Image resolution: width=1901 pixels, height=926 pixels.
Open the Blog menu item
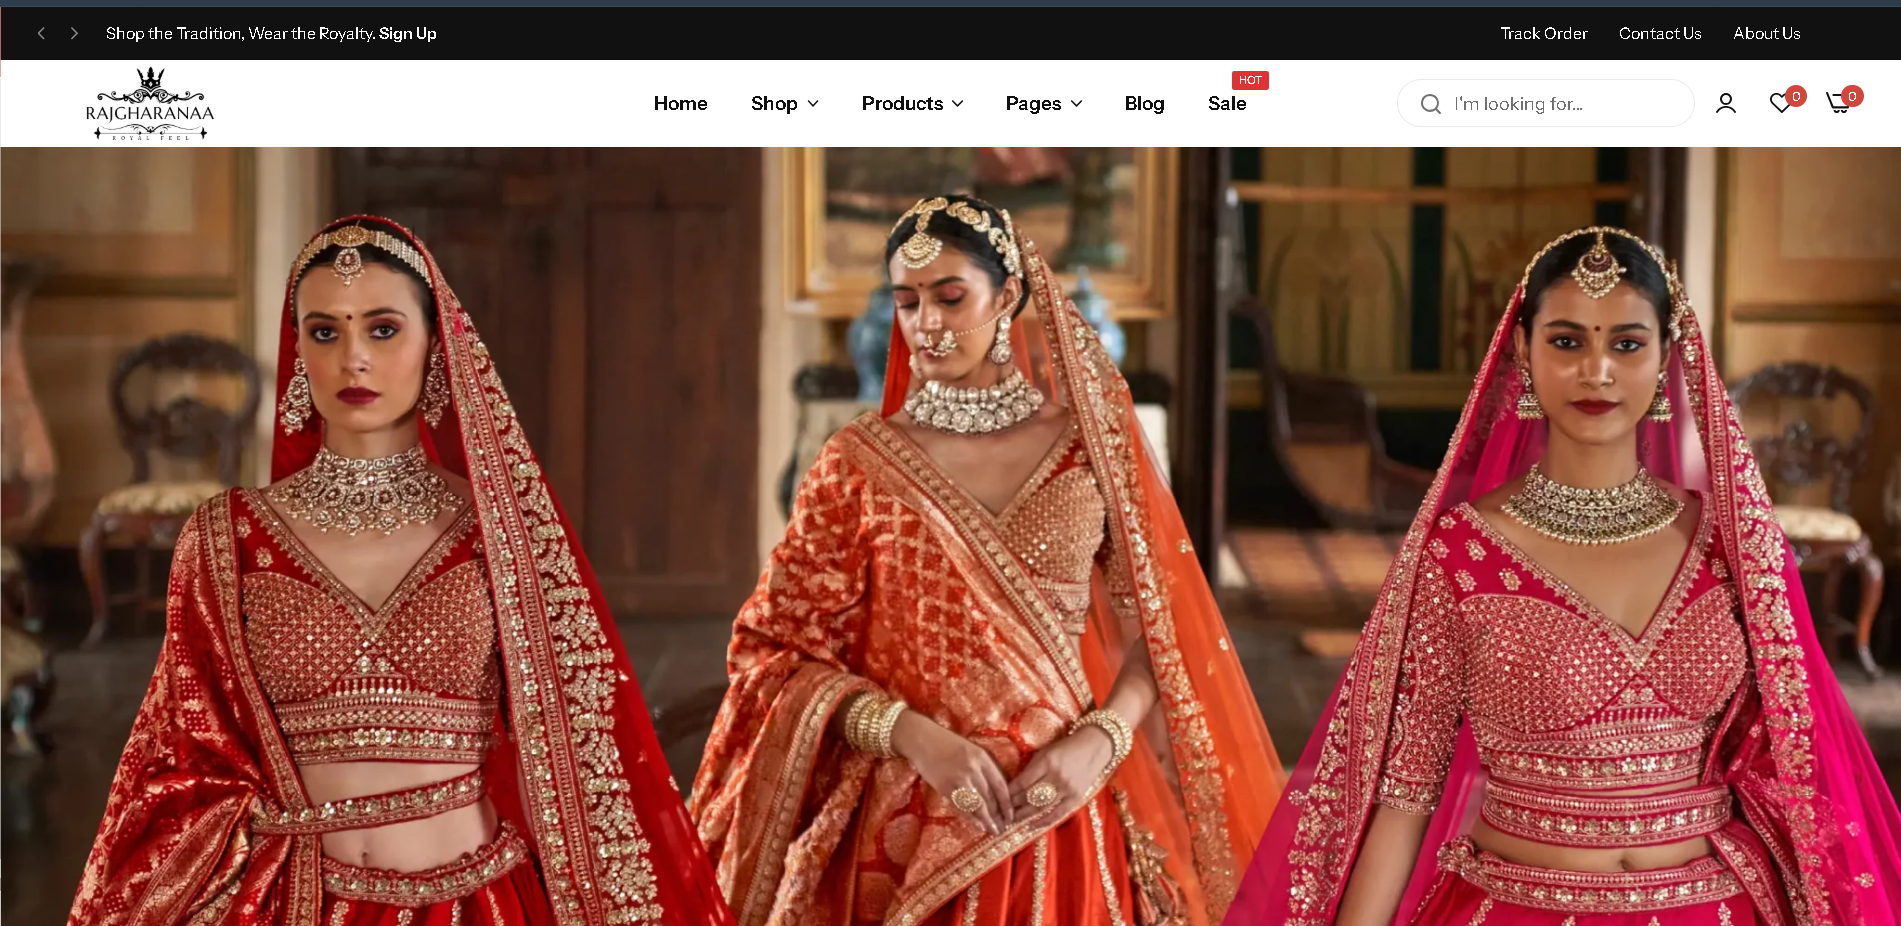point(1144,103)
